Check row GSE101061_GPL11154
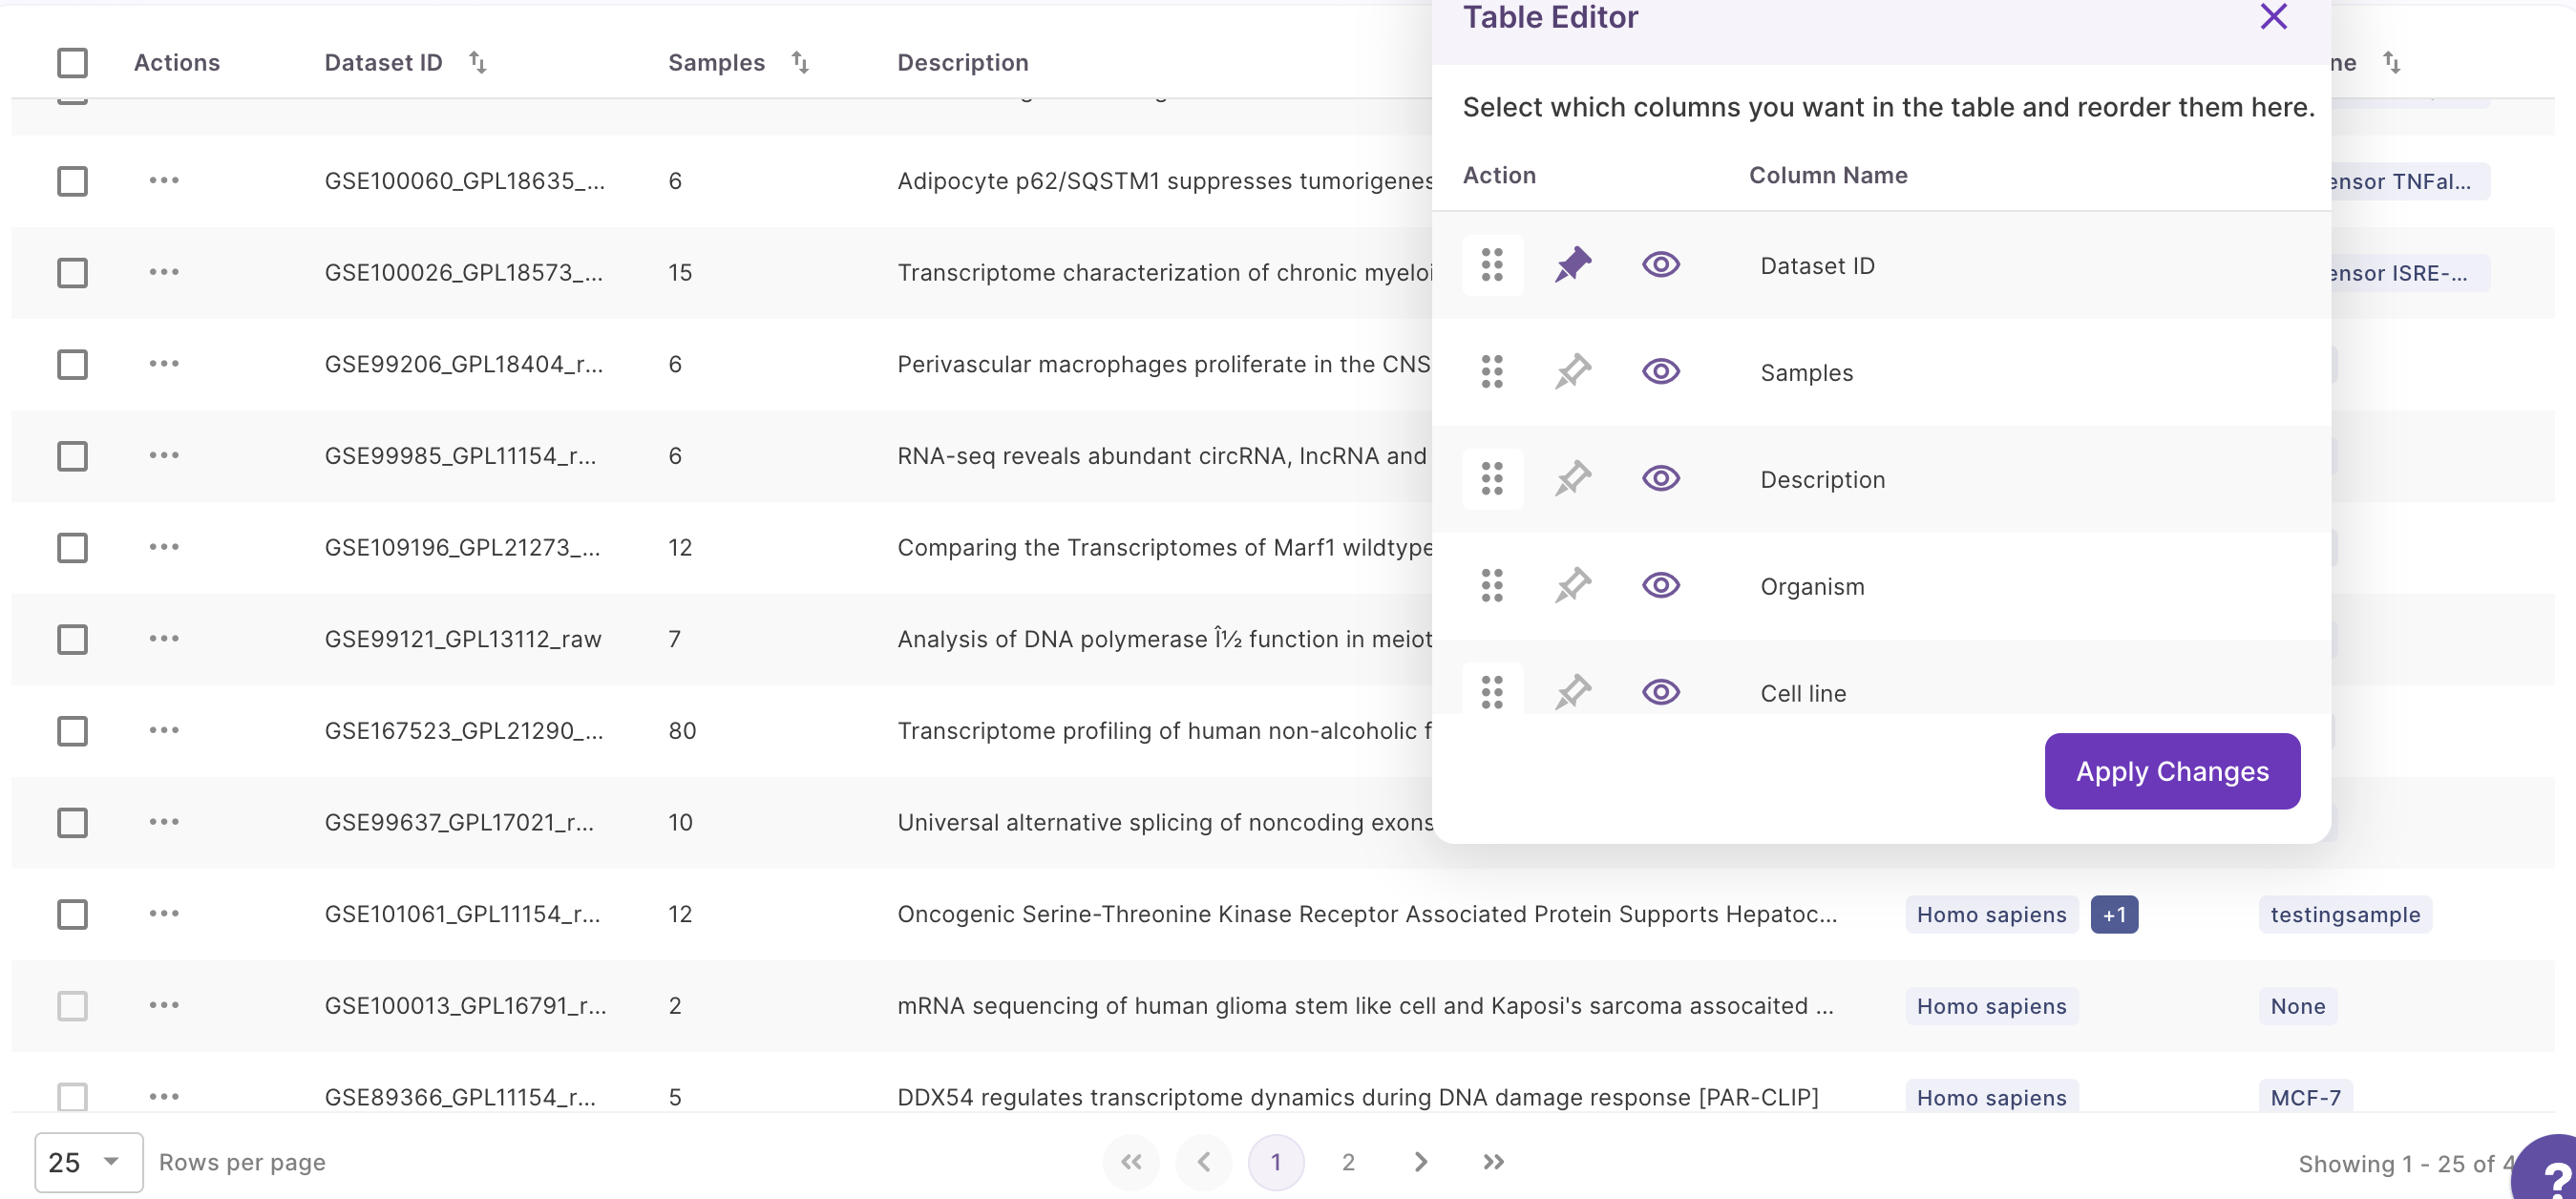 [72, 914]
